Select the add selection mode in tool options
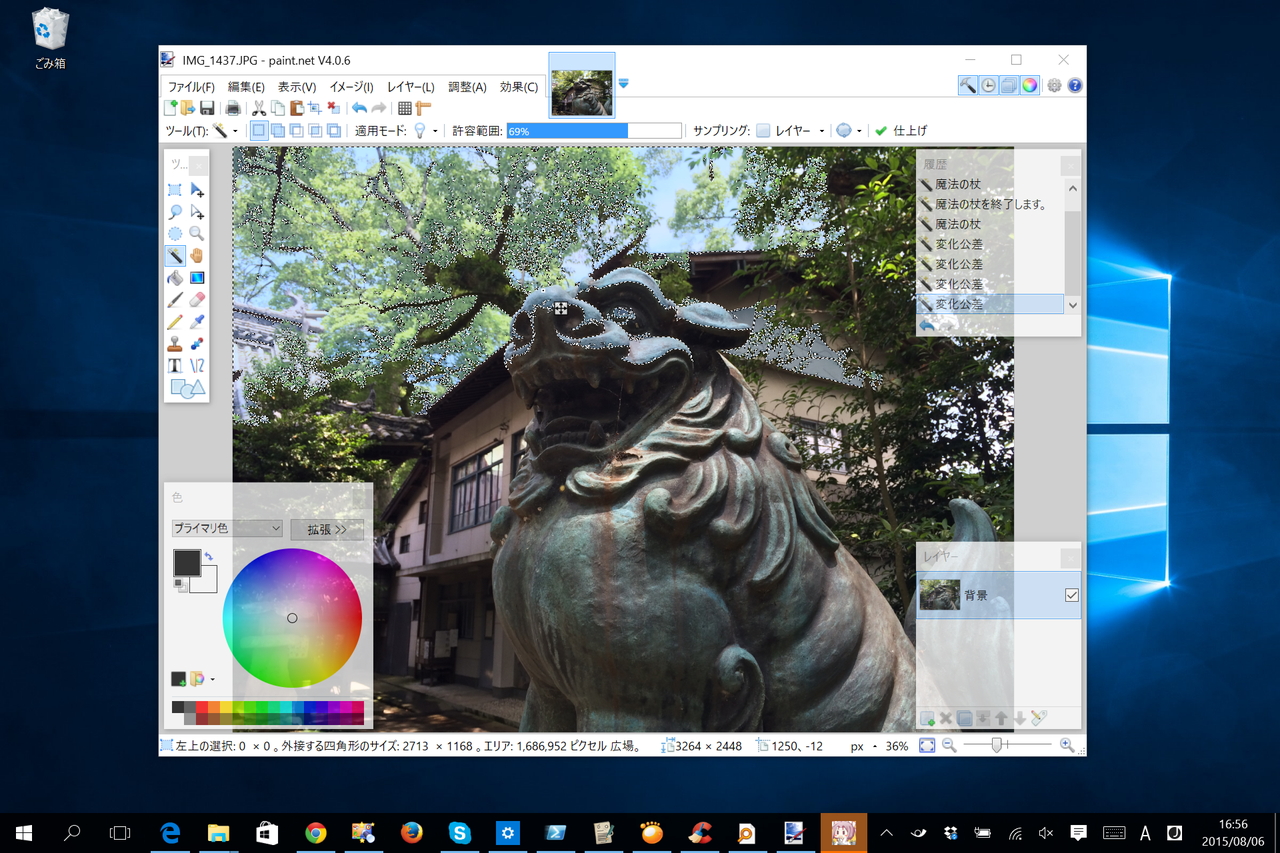Viewport: 1280px width, 853px height. pos(277,130)
